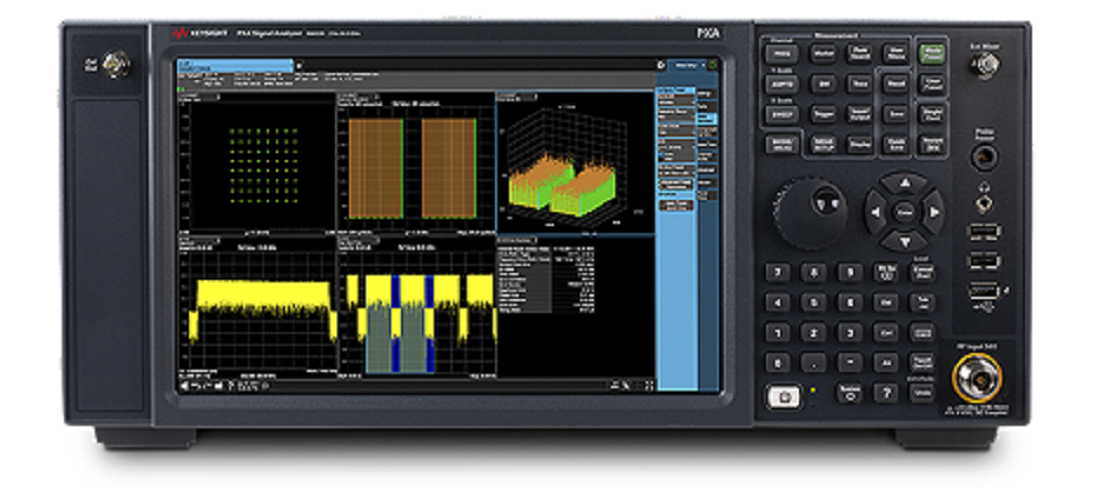This screenshot has width=1100, height=492.
Task: Push the SWEEP key
Action: click(782, 114)
